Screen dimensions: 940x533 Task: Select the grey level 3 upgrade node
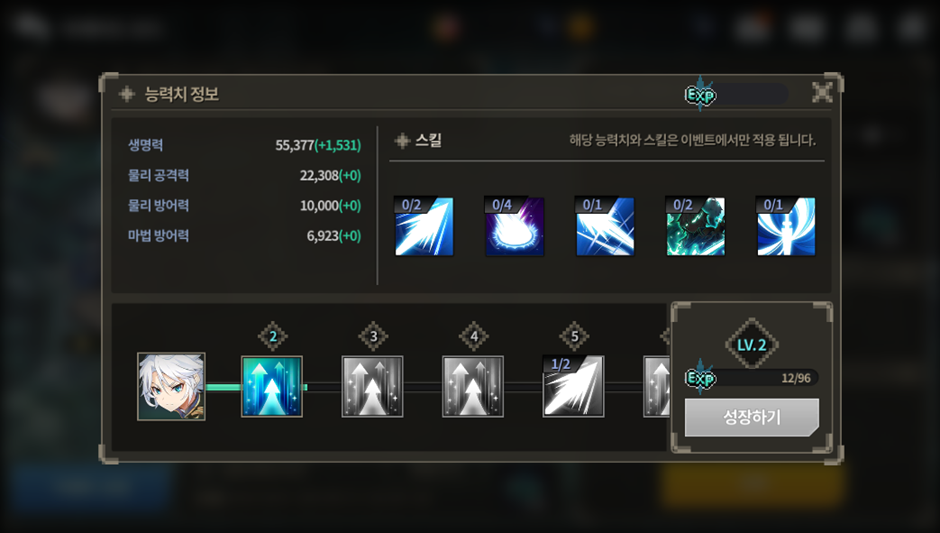point(372,387)
